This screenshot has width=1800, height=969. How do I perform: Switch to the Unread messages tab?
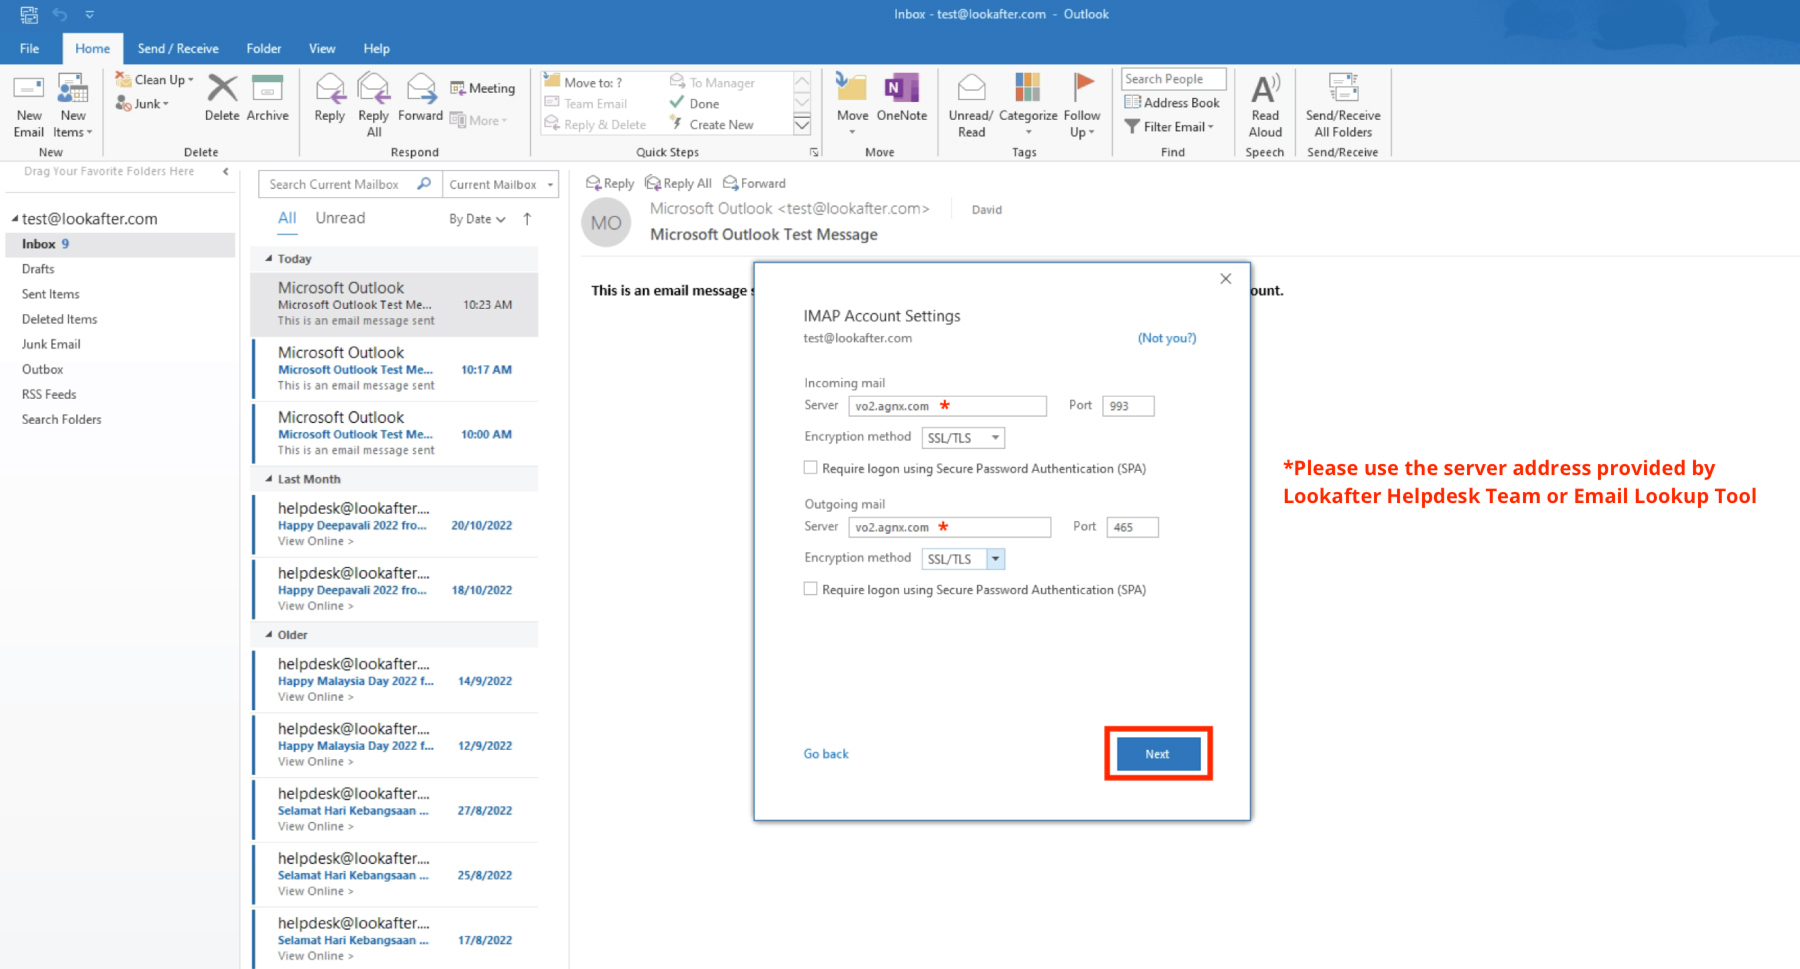coord(340,218)
